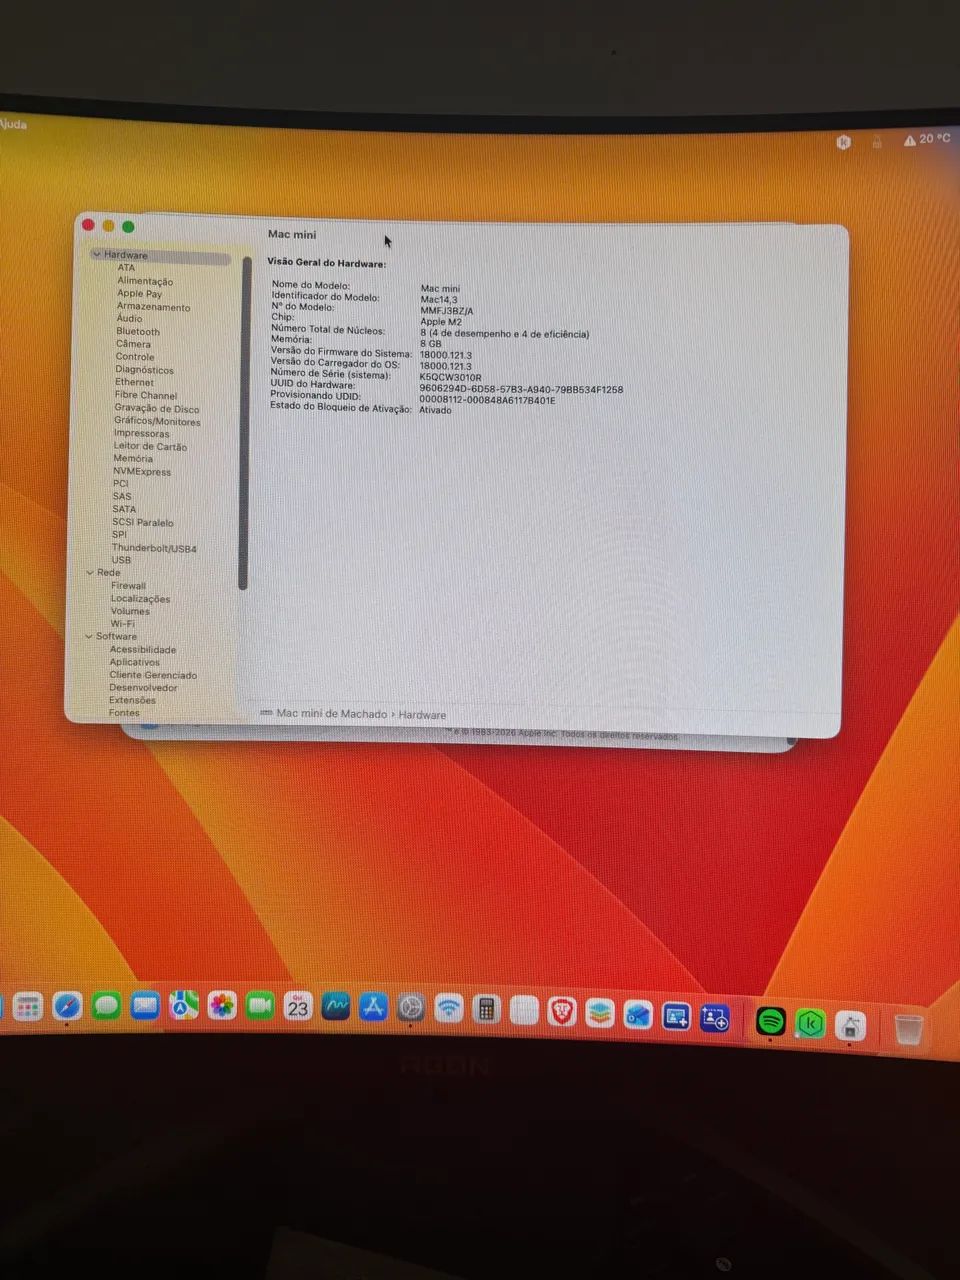Select Alimentação in the sidebar
This screenshot has width=960, height=1280.
pyautogui.click(x=145, y=281)
